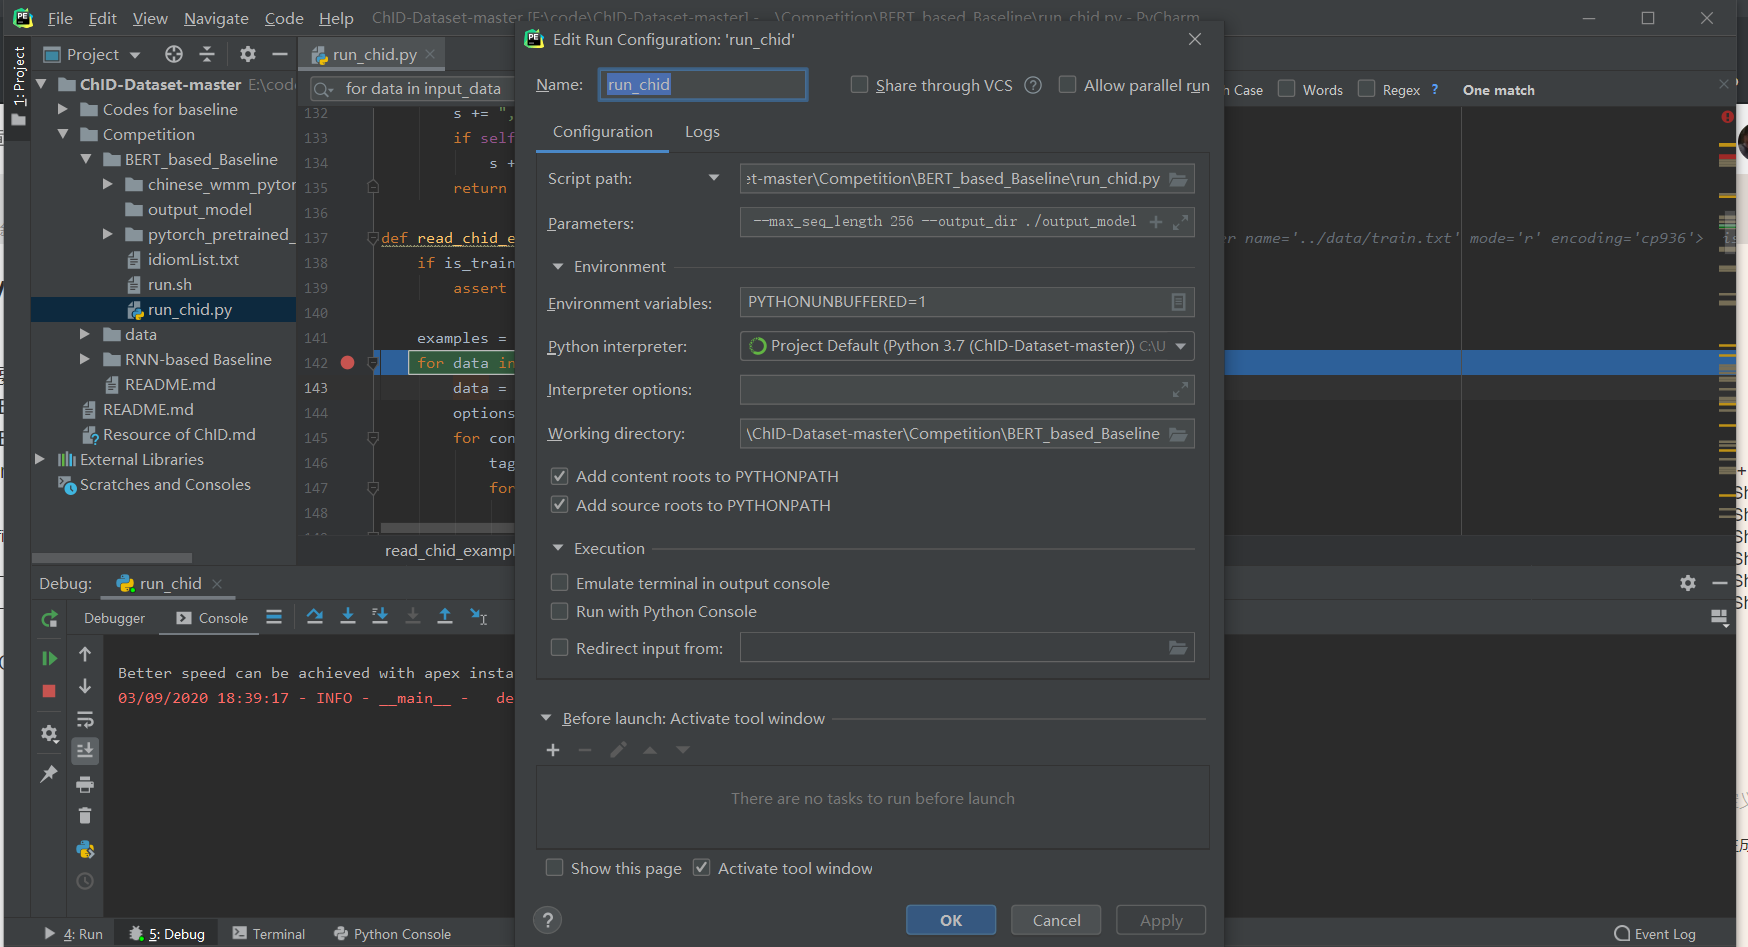Uncheck Add content roots to PYTHONPATH

pos(560,476)
